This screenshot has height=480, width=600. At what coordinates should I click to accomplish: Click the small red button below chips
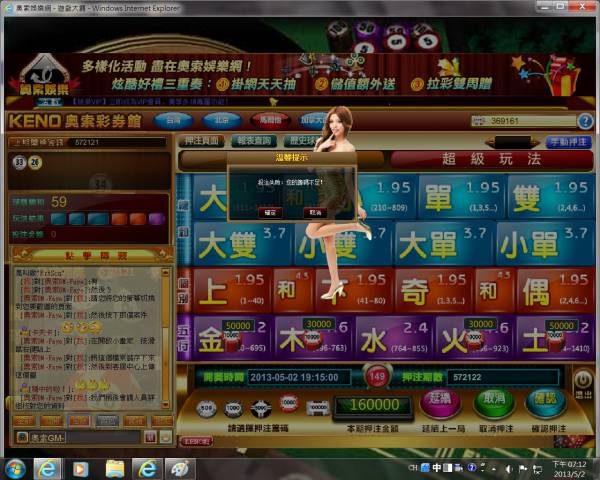[196, 441]
